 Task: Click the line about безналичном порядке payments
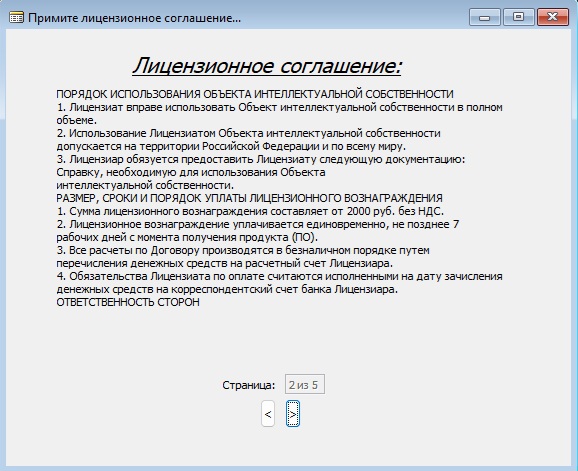243,250
